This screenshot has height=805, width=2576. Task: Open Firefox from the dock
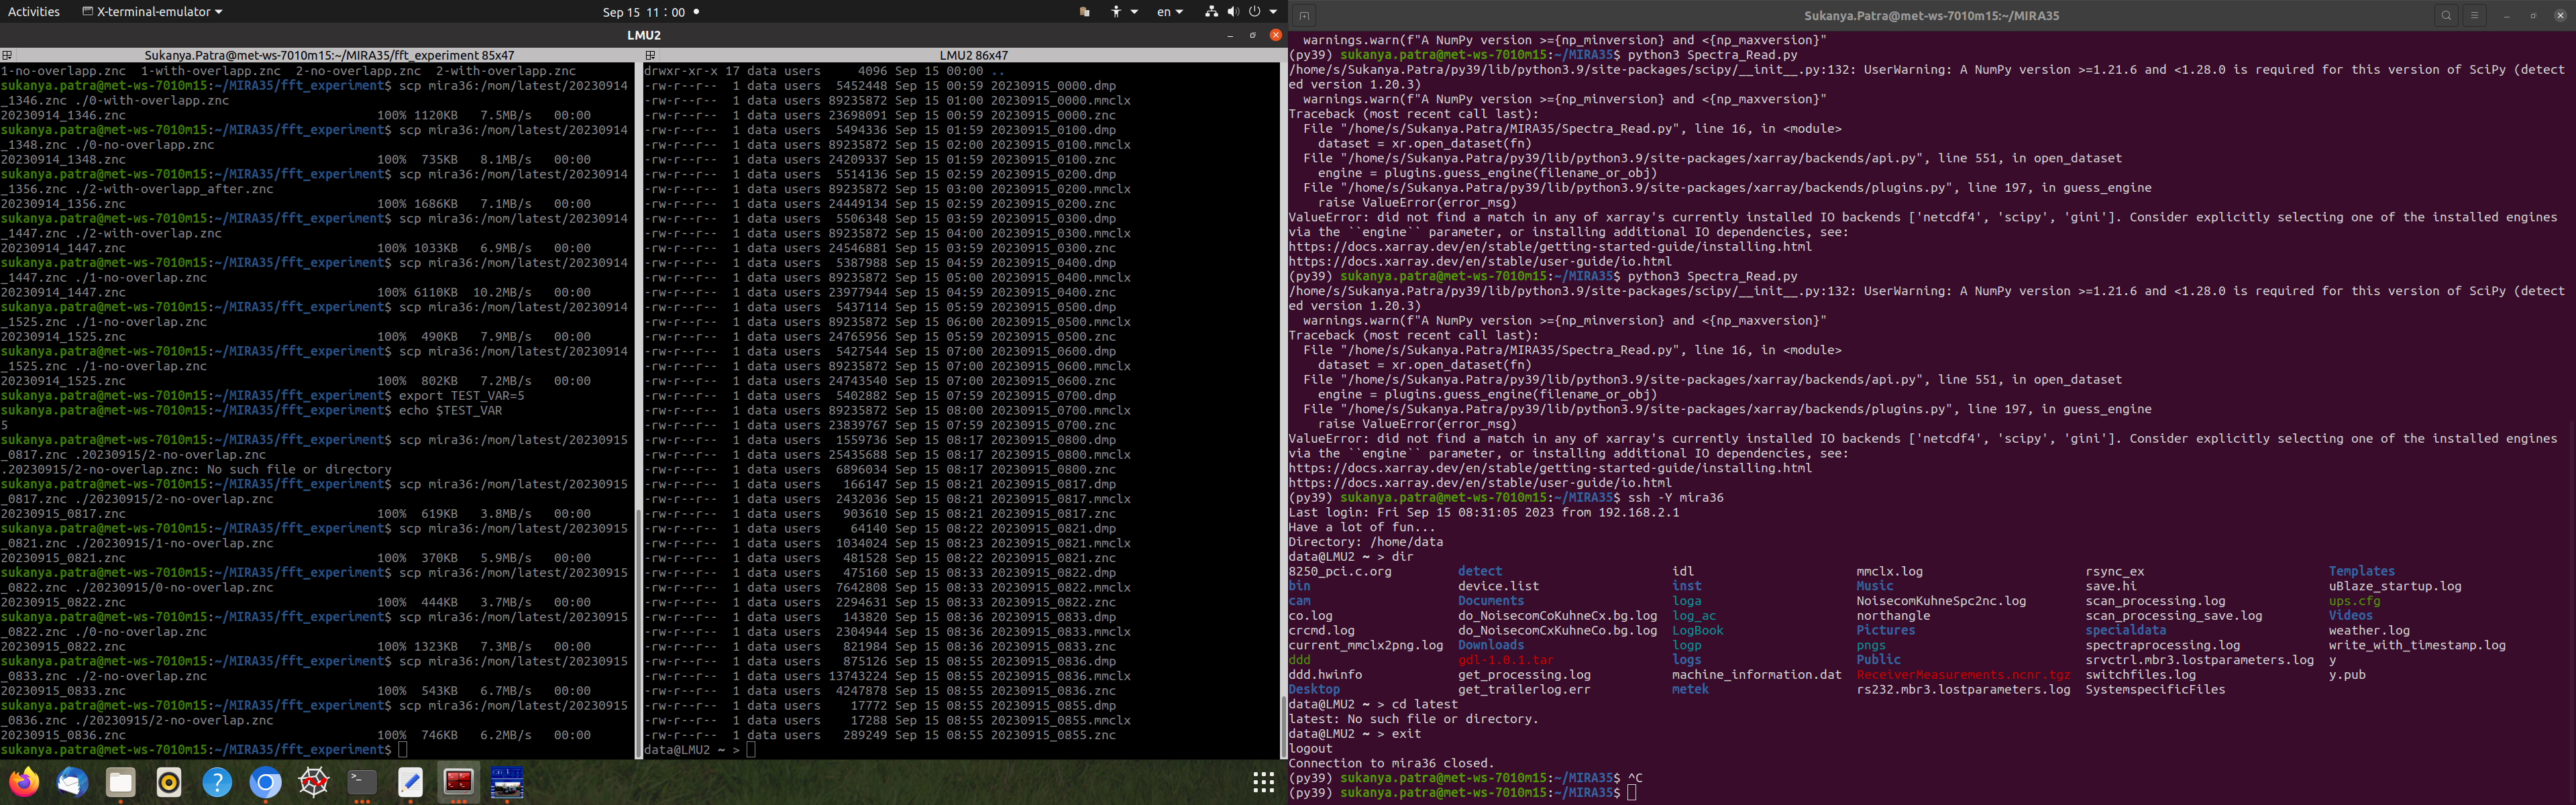click(x=24, y=782)
